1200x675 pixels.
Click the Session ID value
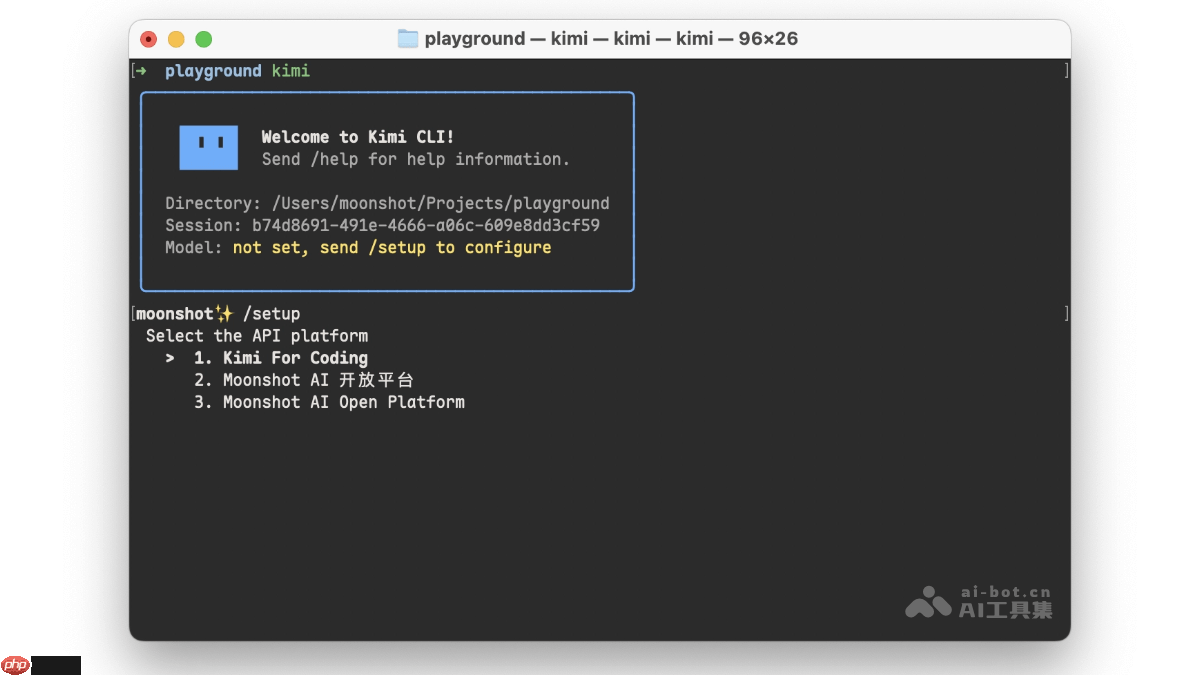[425, 225]
